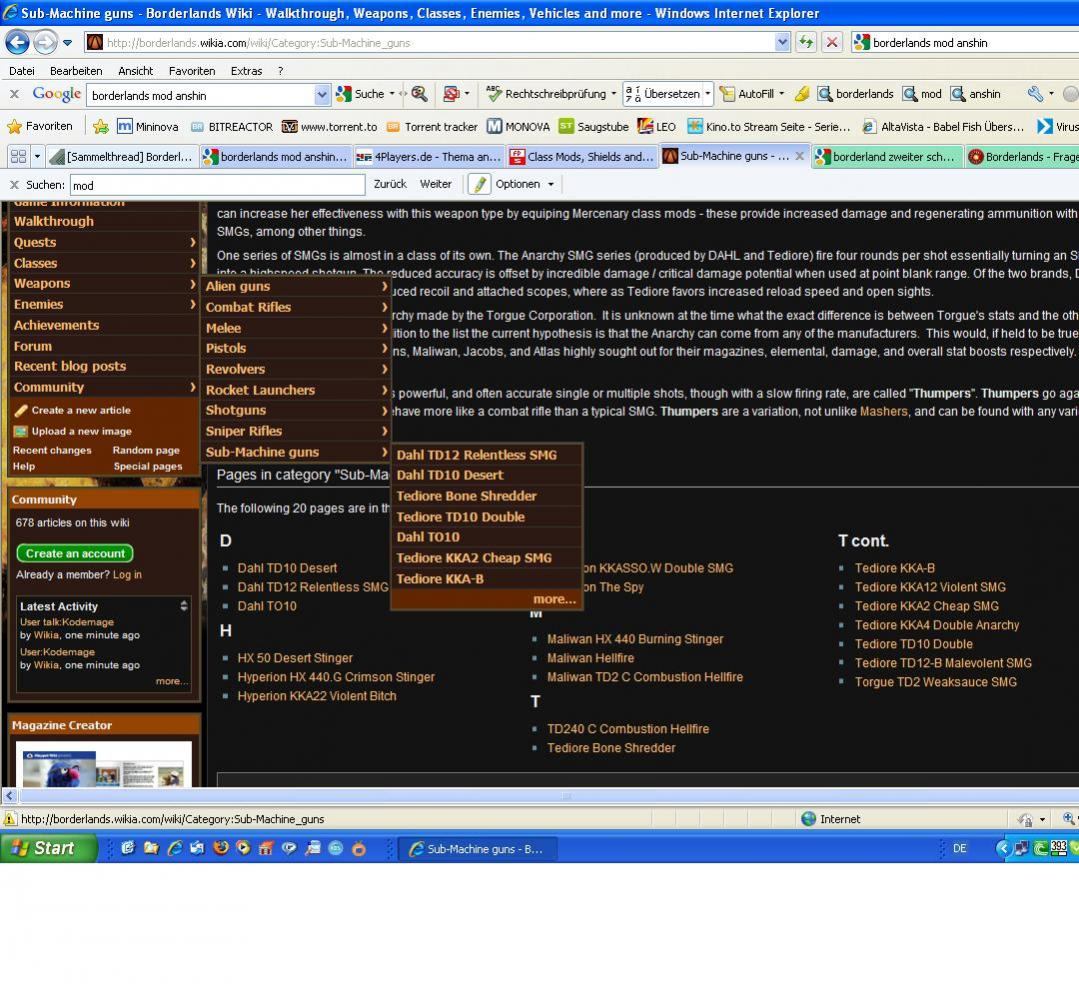Image resolution: width=1079 pixels, height=999 pixels.
Task: Click more... in the Sub-Machine guns flyout
Action: [554, 599]
